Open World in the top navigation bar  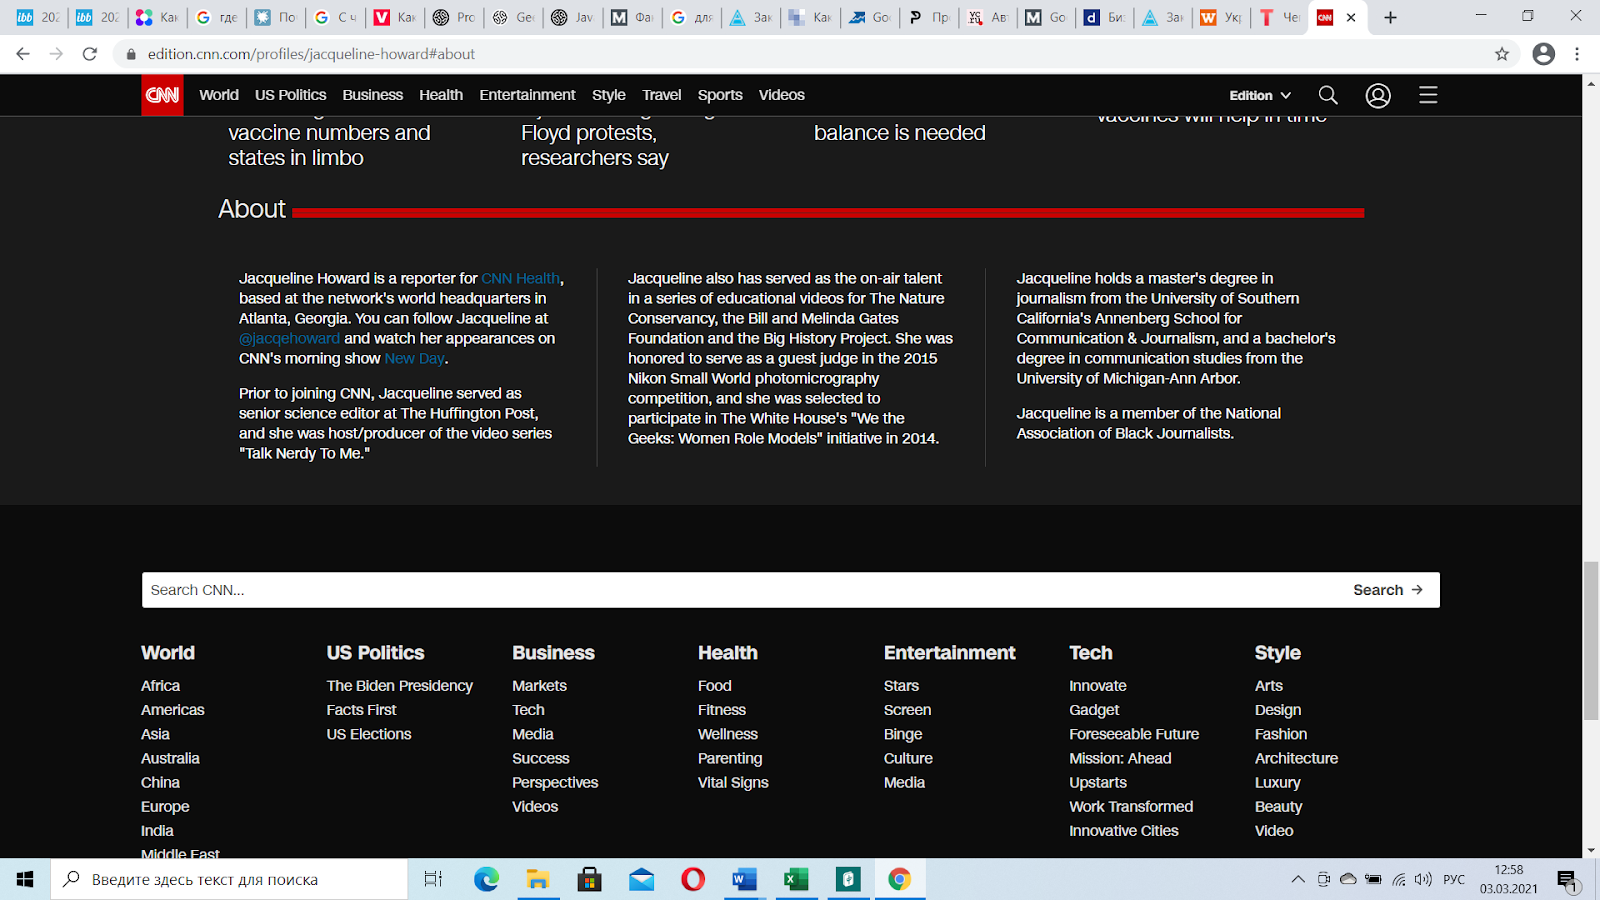(219, 95)
